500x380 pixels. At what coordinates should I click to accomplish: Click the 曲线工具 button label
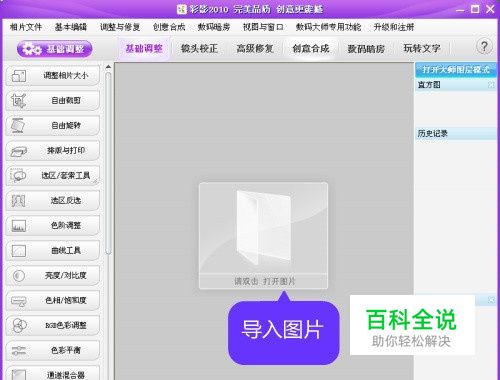(66, 251)
